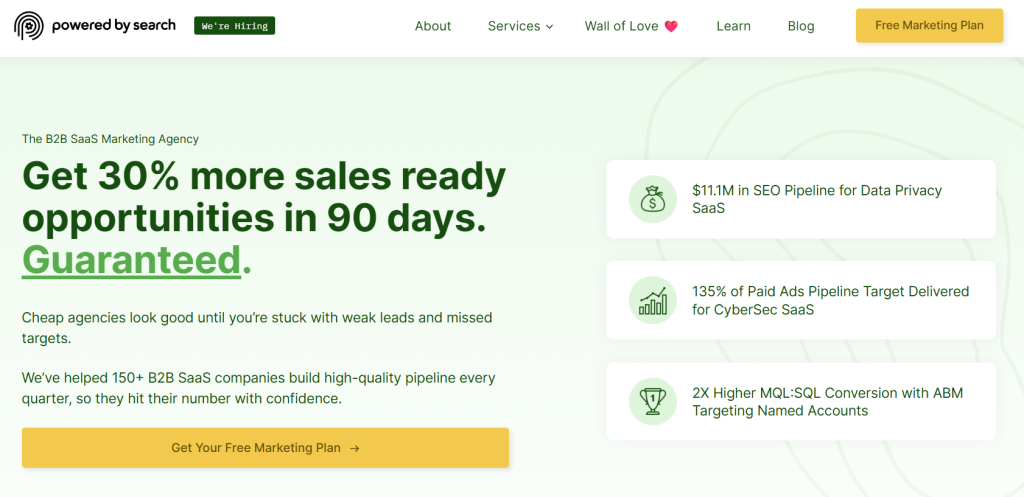Click Get Your Free Marketing Plan button
Screen dimensions: 1024x497
(x=265, y=448)
